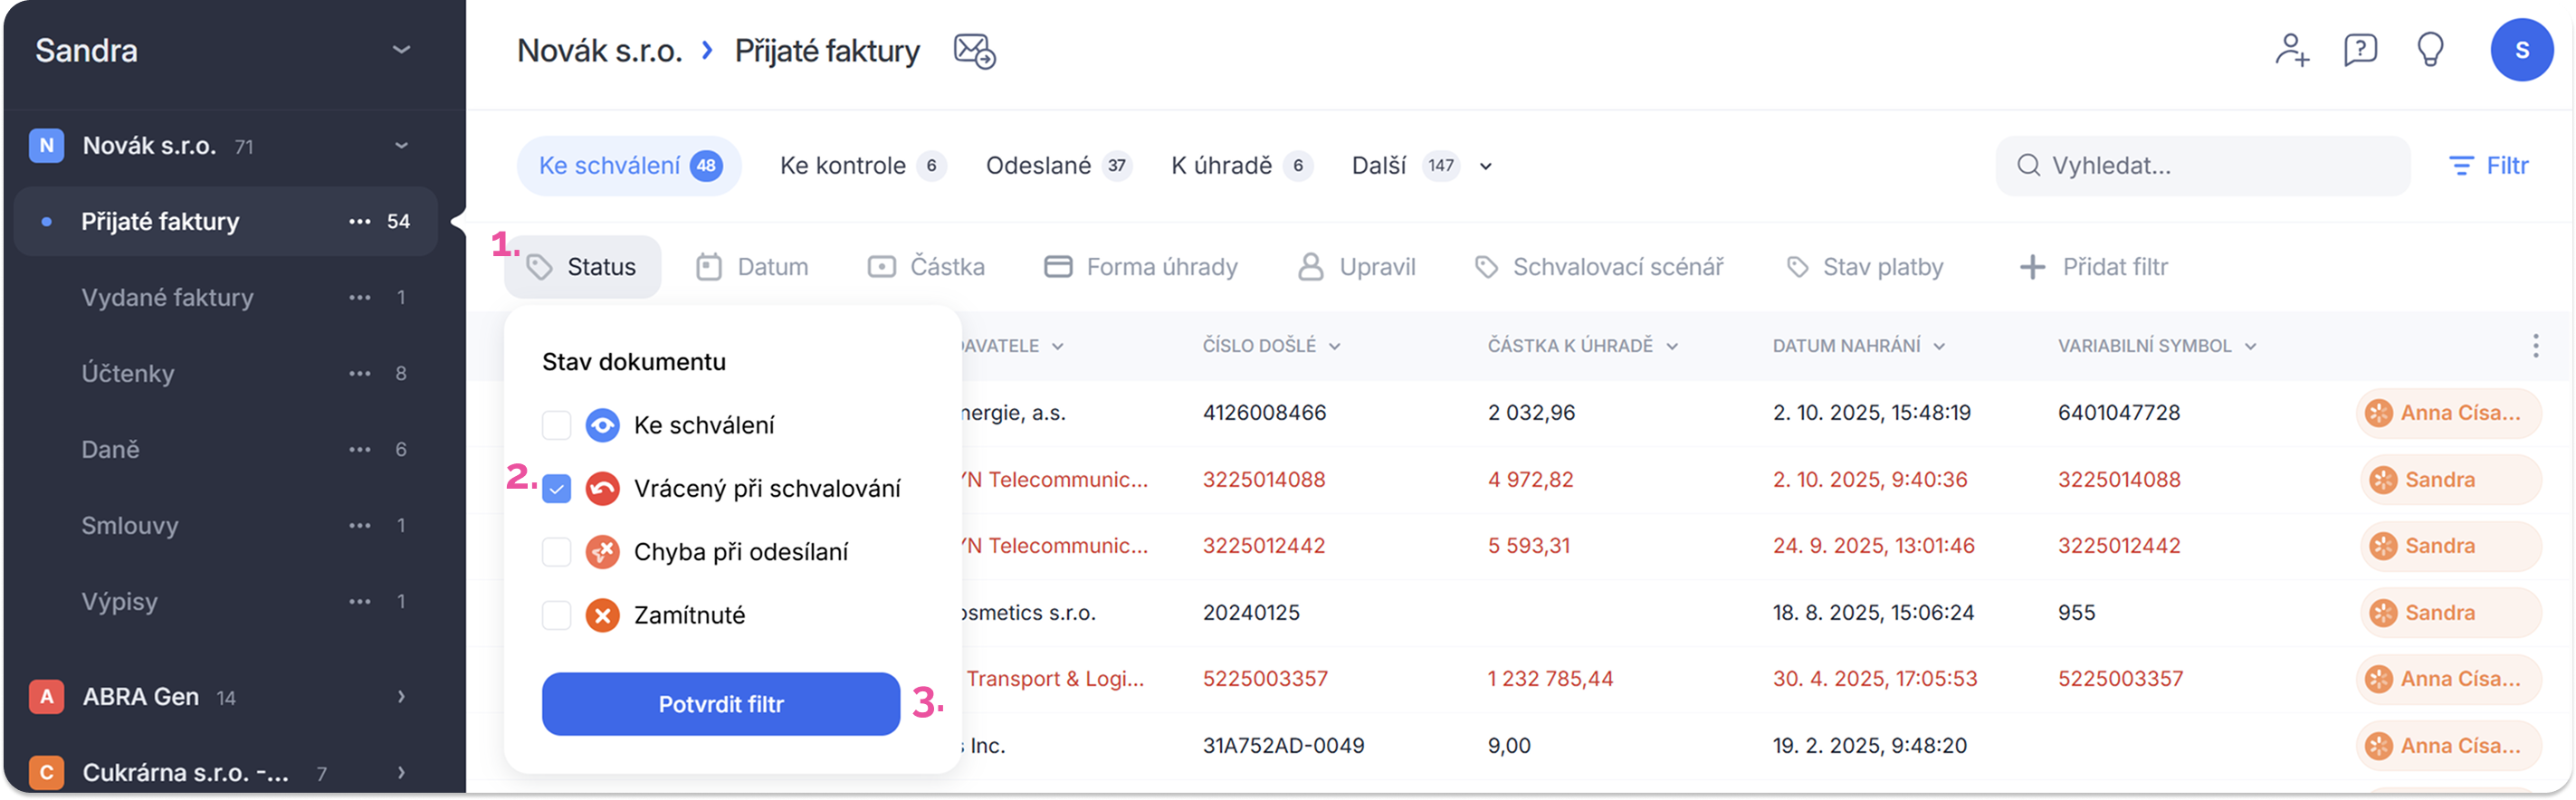Sort by Částka k úhradě column
2576x800 pixels.
[x=1583, y=346]
